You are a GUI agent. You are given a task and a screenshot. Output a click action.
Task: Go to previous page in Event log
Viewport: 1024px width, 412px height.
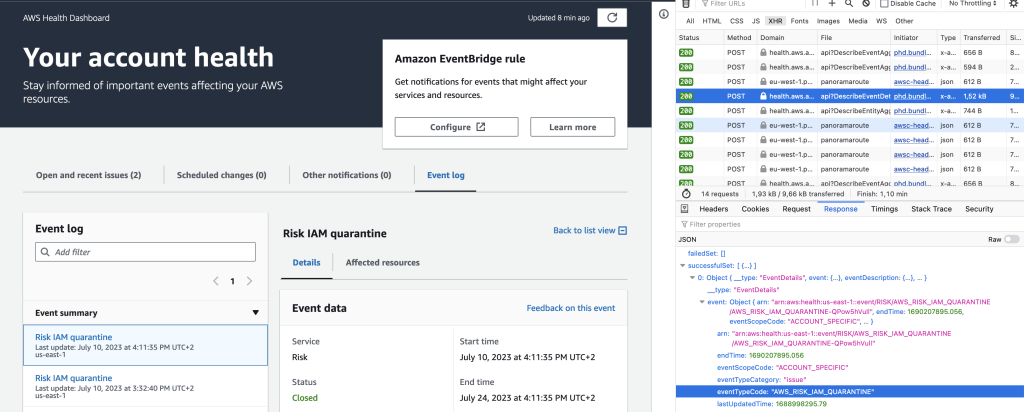click(x=215, y=282)
